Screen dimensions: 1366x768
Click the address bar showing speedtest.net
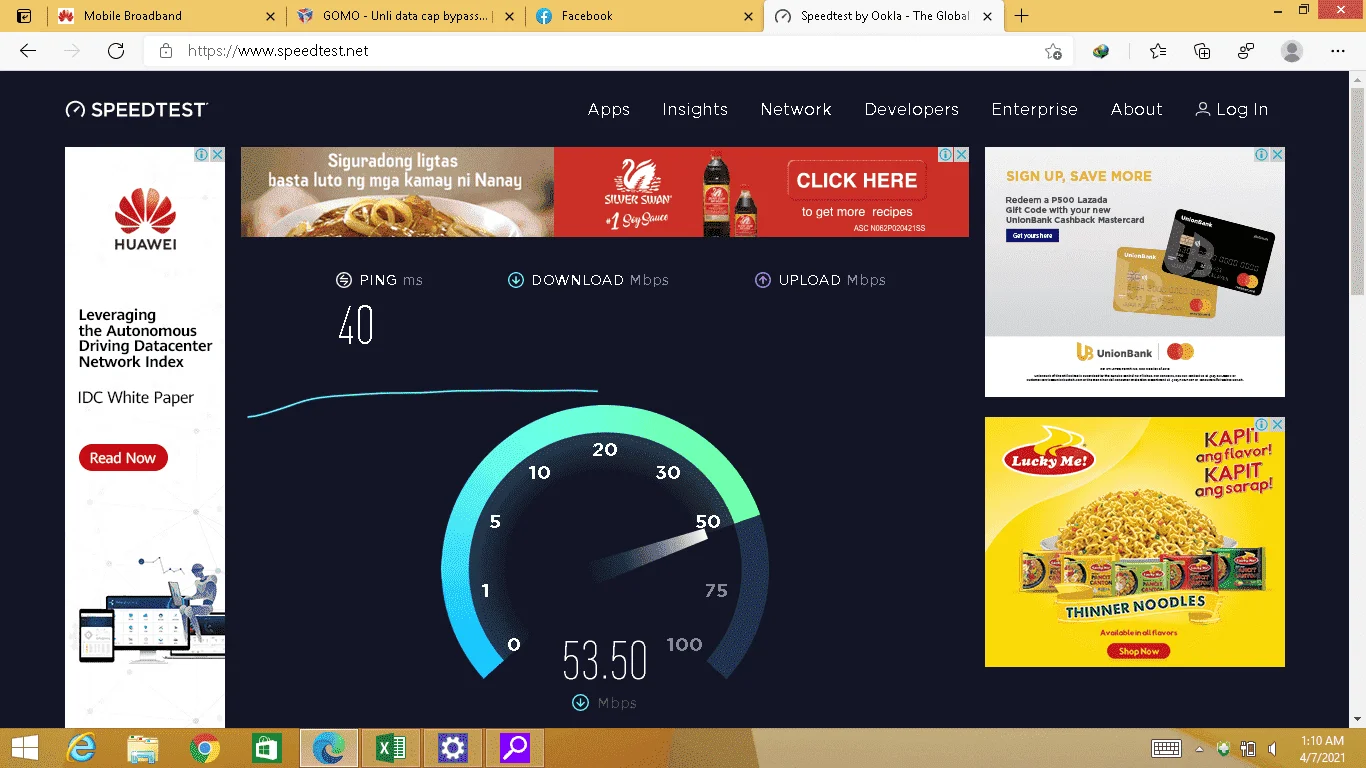608,51
